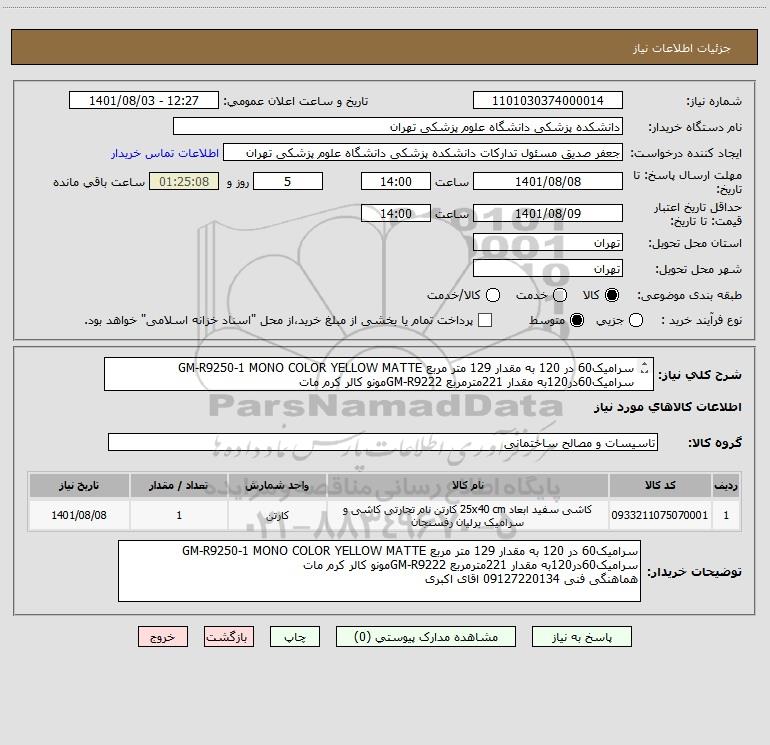Click the 'شماره نیاز' field 1101030374000014

(548, 101)
